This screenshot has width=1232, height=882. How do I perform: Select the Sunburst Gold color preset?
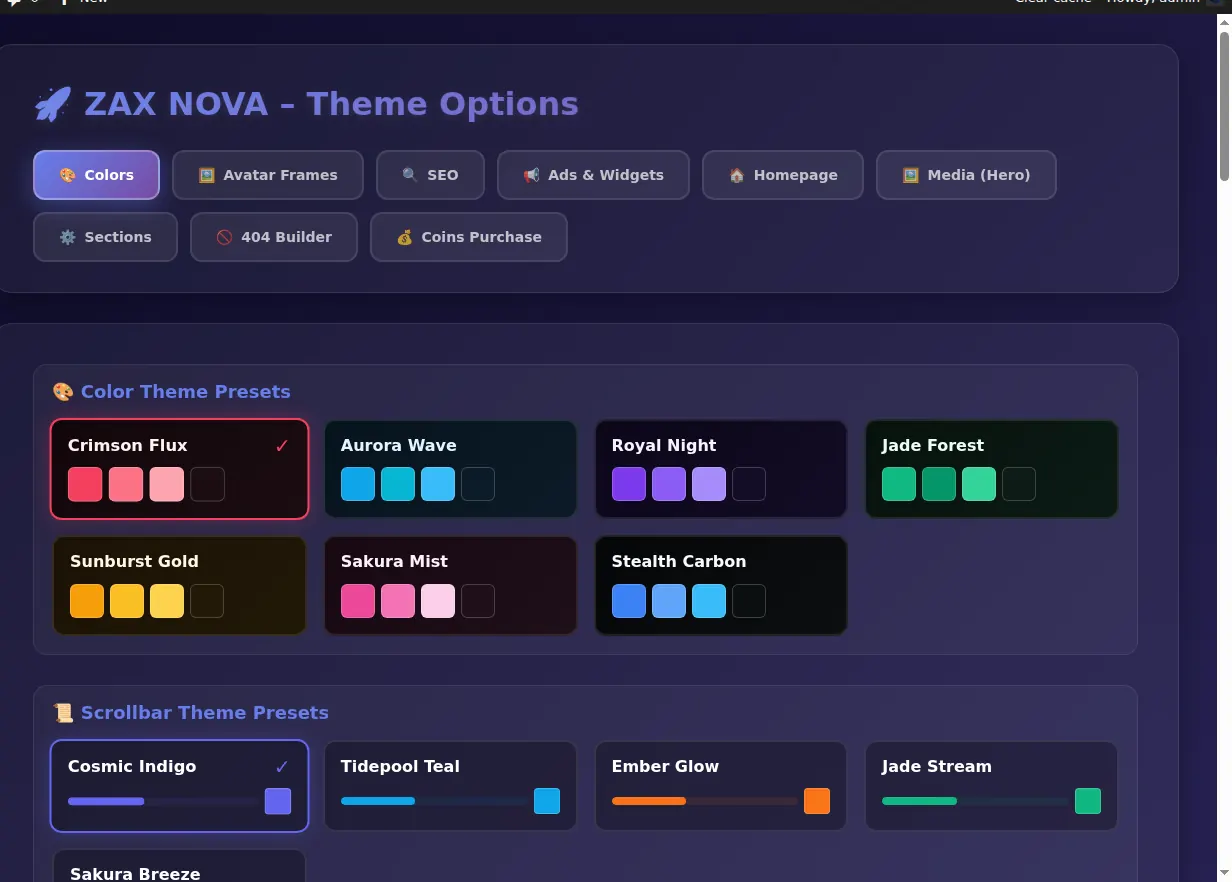(179, 585)
